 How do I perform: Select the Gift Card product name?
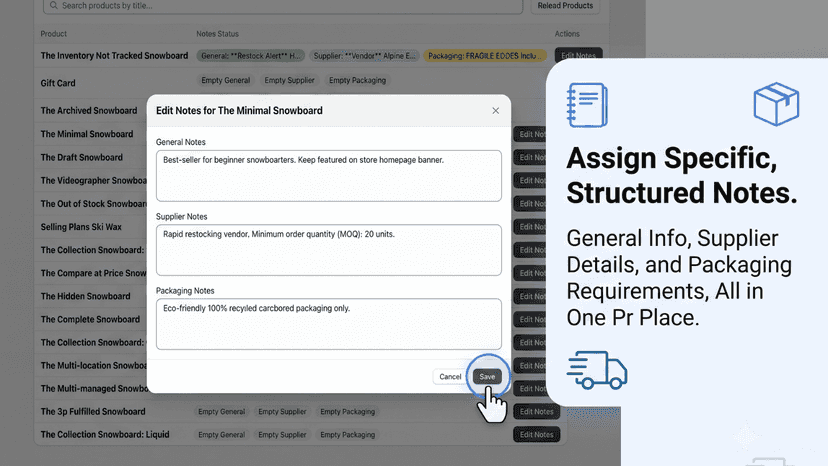[58, 83]
